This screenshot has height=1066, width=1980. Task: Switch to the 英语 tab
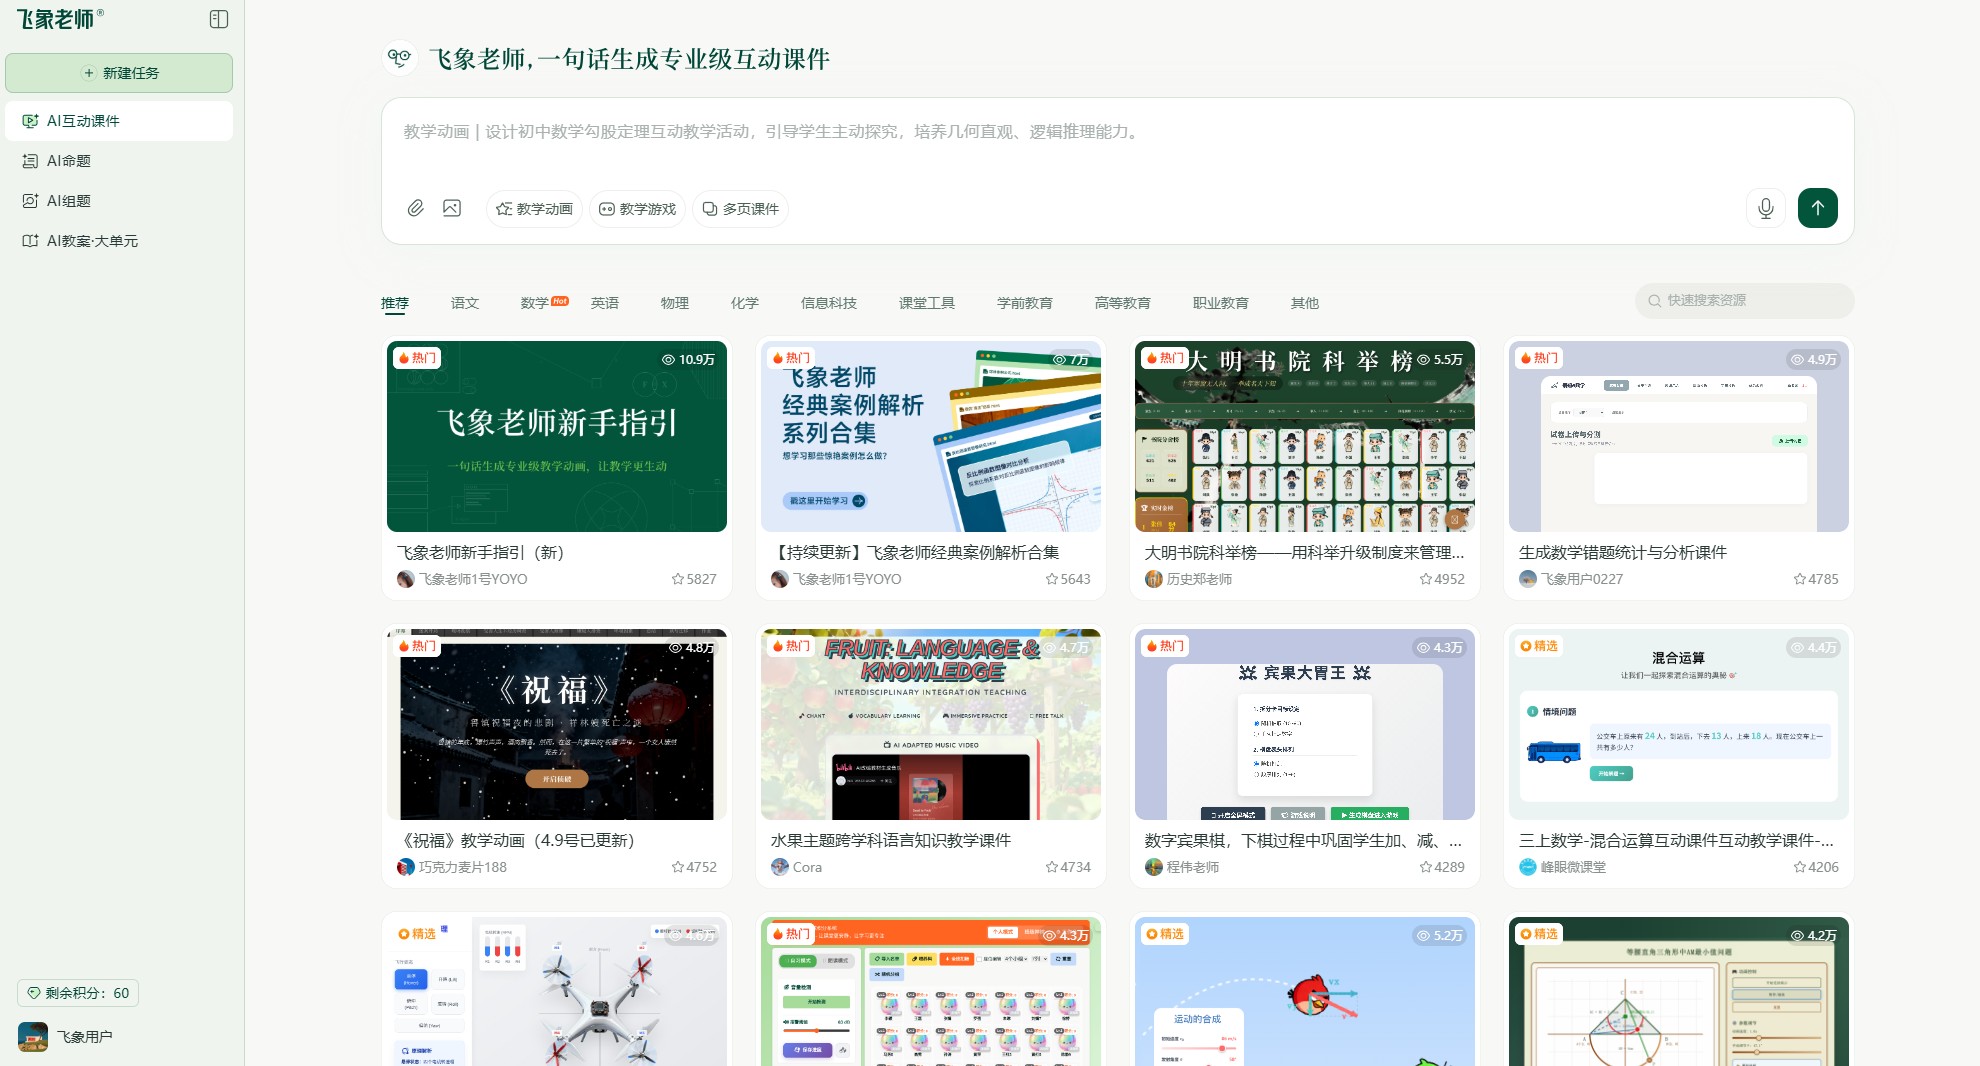coord(605,303)
